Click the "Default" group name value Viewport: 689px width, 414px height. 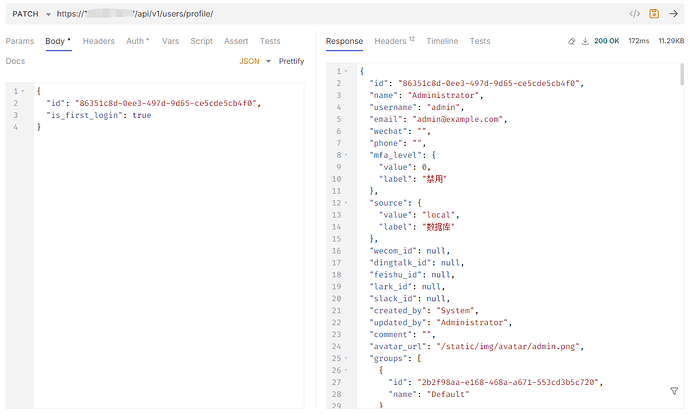pyautogui.click(x=448, y=394)
